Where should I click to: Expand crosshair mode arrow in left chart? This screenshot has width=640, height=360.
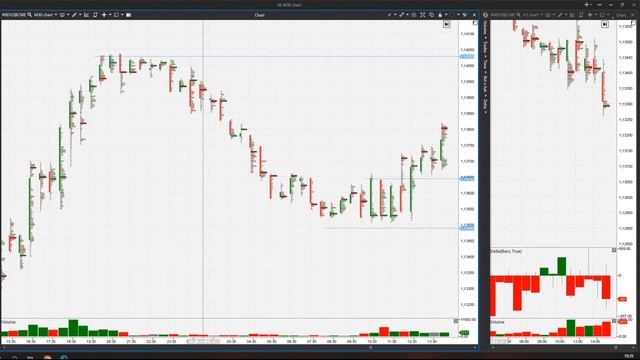tap(110, 15)
